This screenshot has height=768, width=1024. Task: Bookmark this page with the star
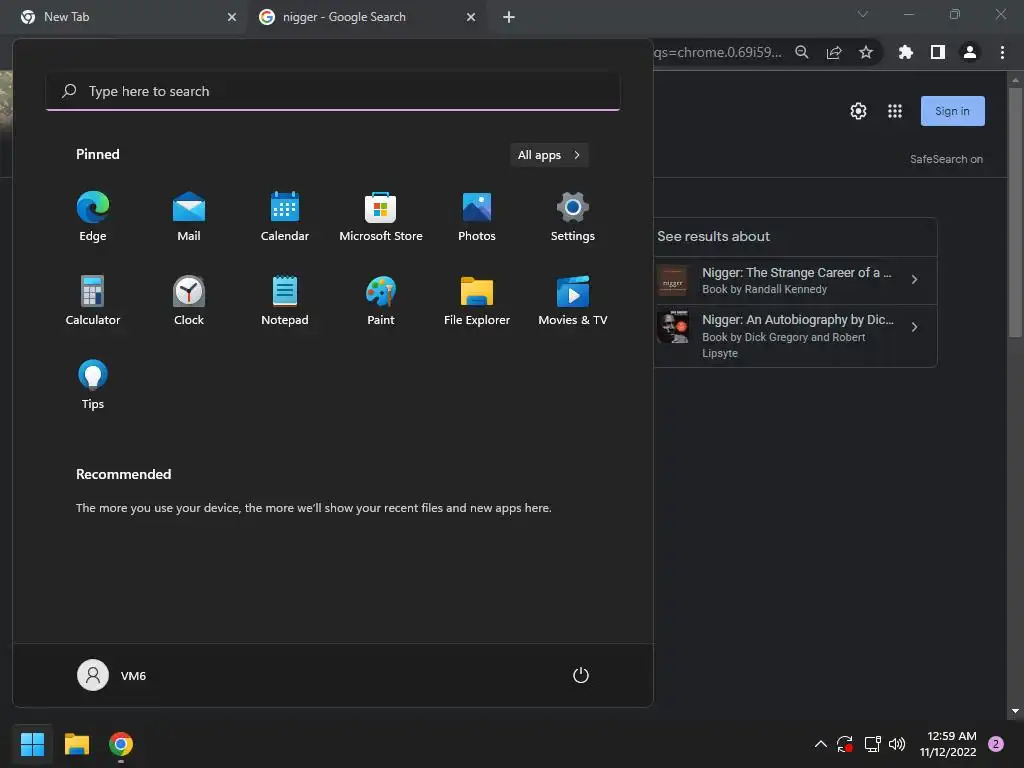coord(866,52)
